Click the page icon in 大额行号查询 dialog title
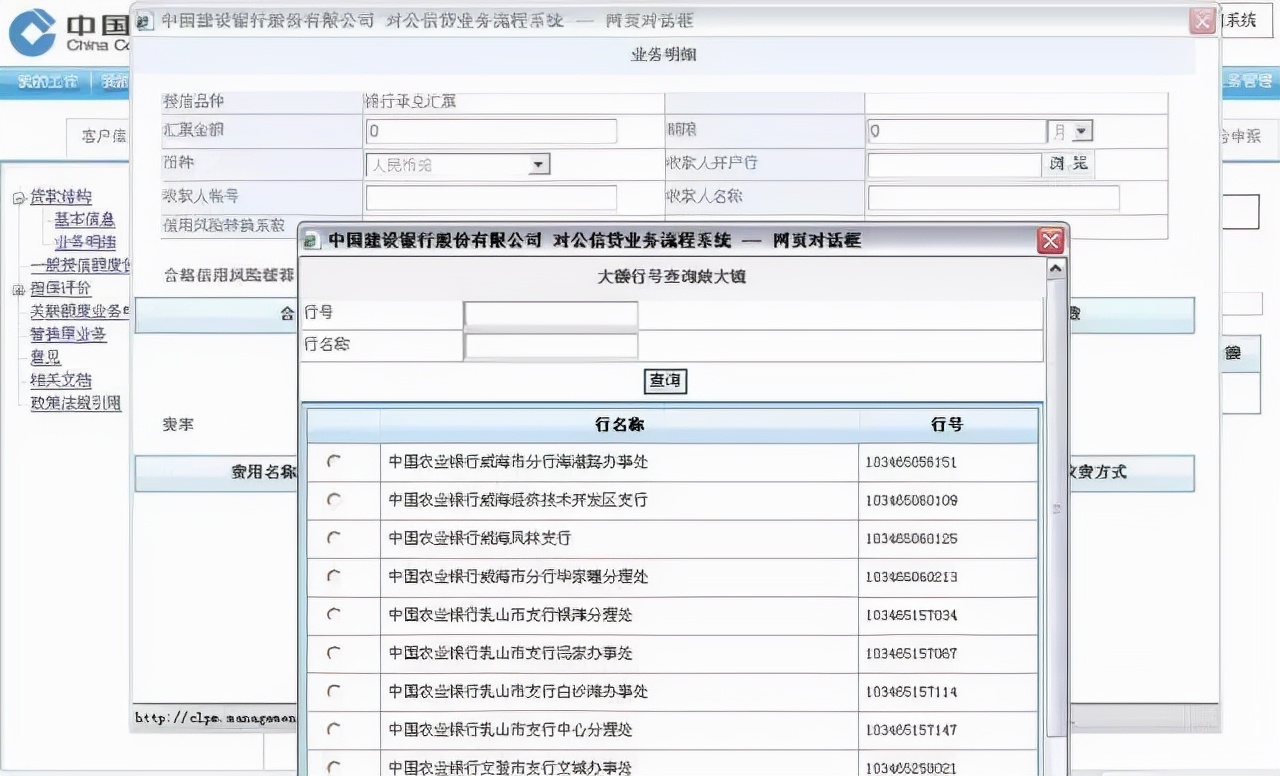 pyautogui.click(x=312, y=240)
